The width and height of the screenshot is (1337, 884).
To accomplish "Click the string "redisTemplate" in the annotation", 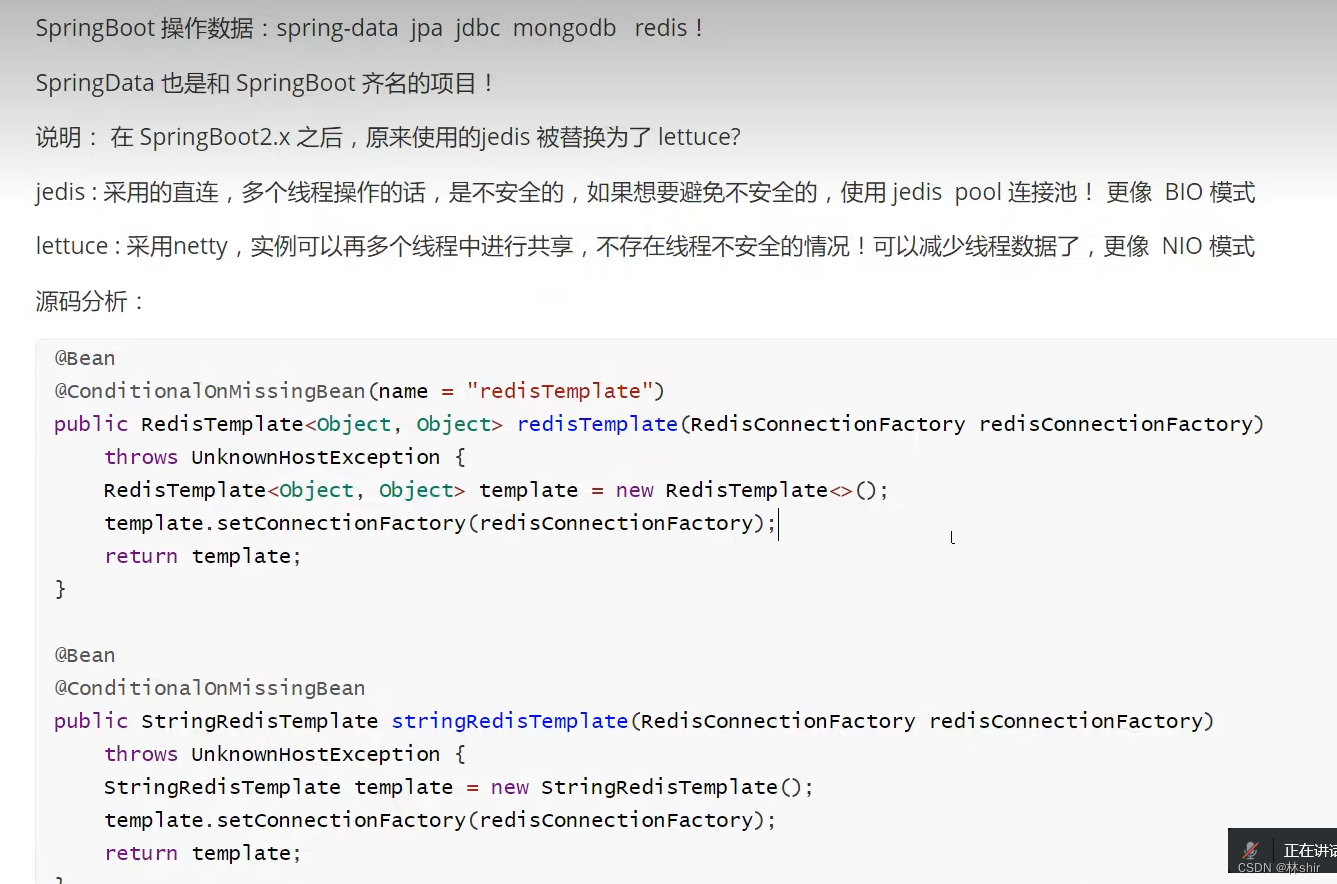I will point(560,391).
